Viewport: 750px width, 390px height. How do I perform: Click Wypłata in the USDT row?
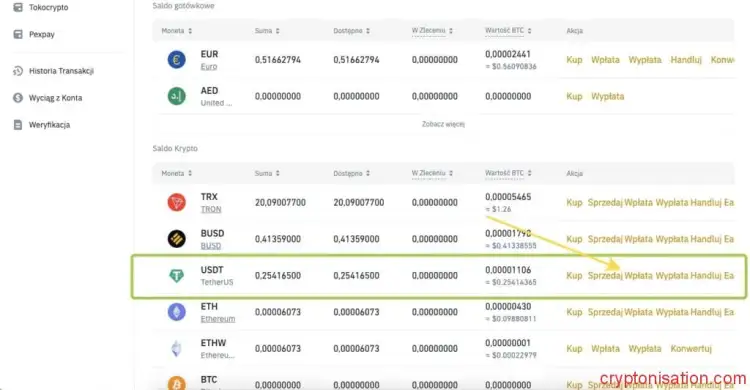tap(672, 276)
